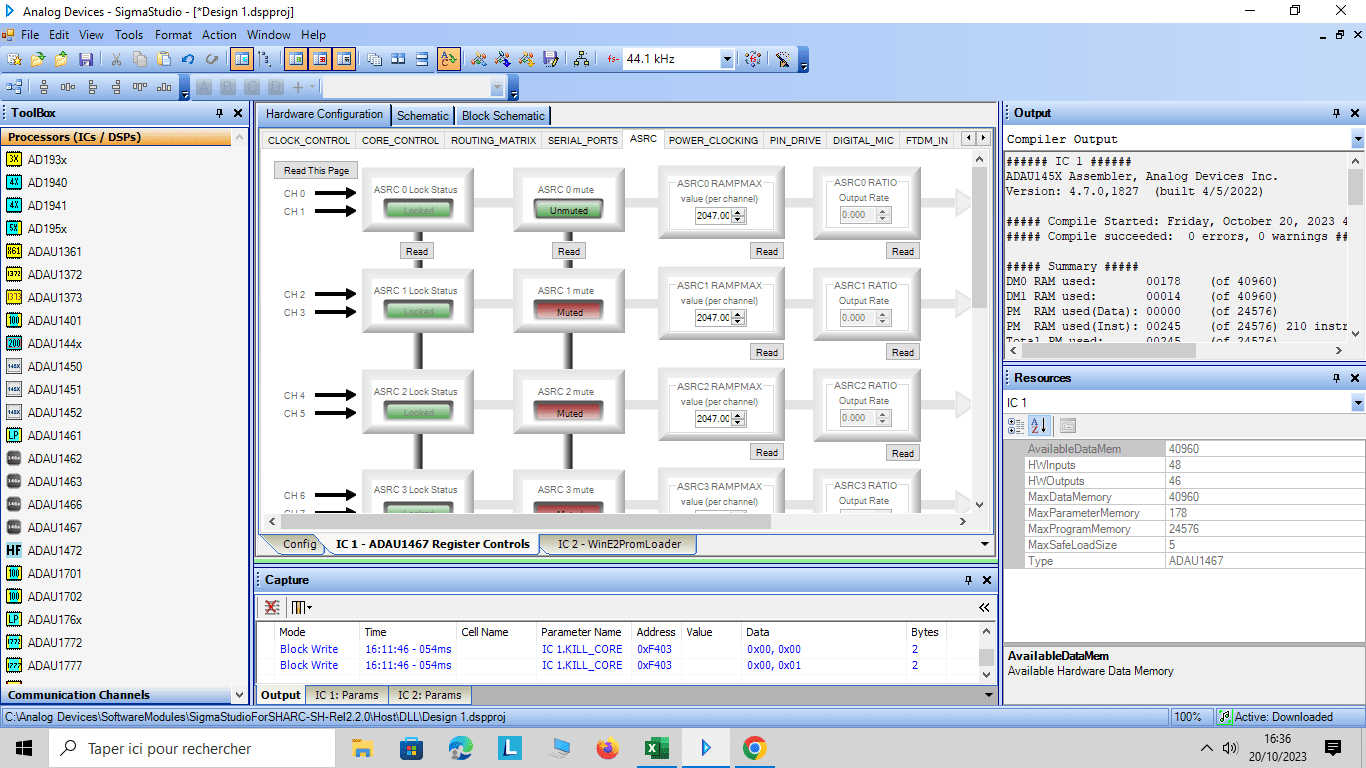
Task: Toggle the ASRC 1 mute Muted button
Action: [569, 312]
